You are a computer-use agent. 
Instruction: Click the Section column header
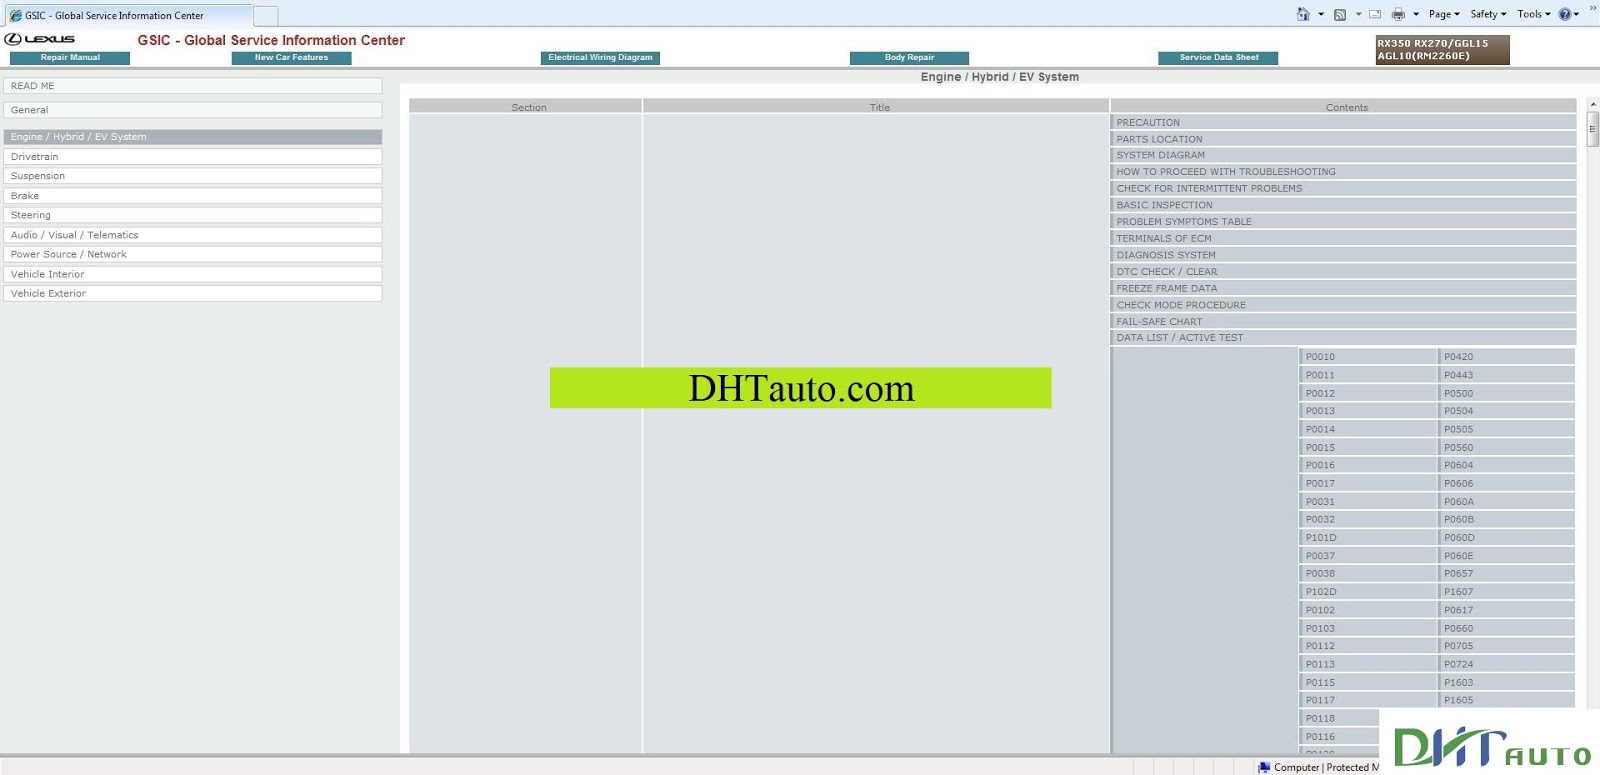point(525,106)
